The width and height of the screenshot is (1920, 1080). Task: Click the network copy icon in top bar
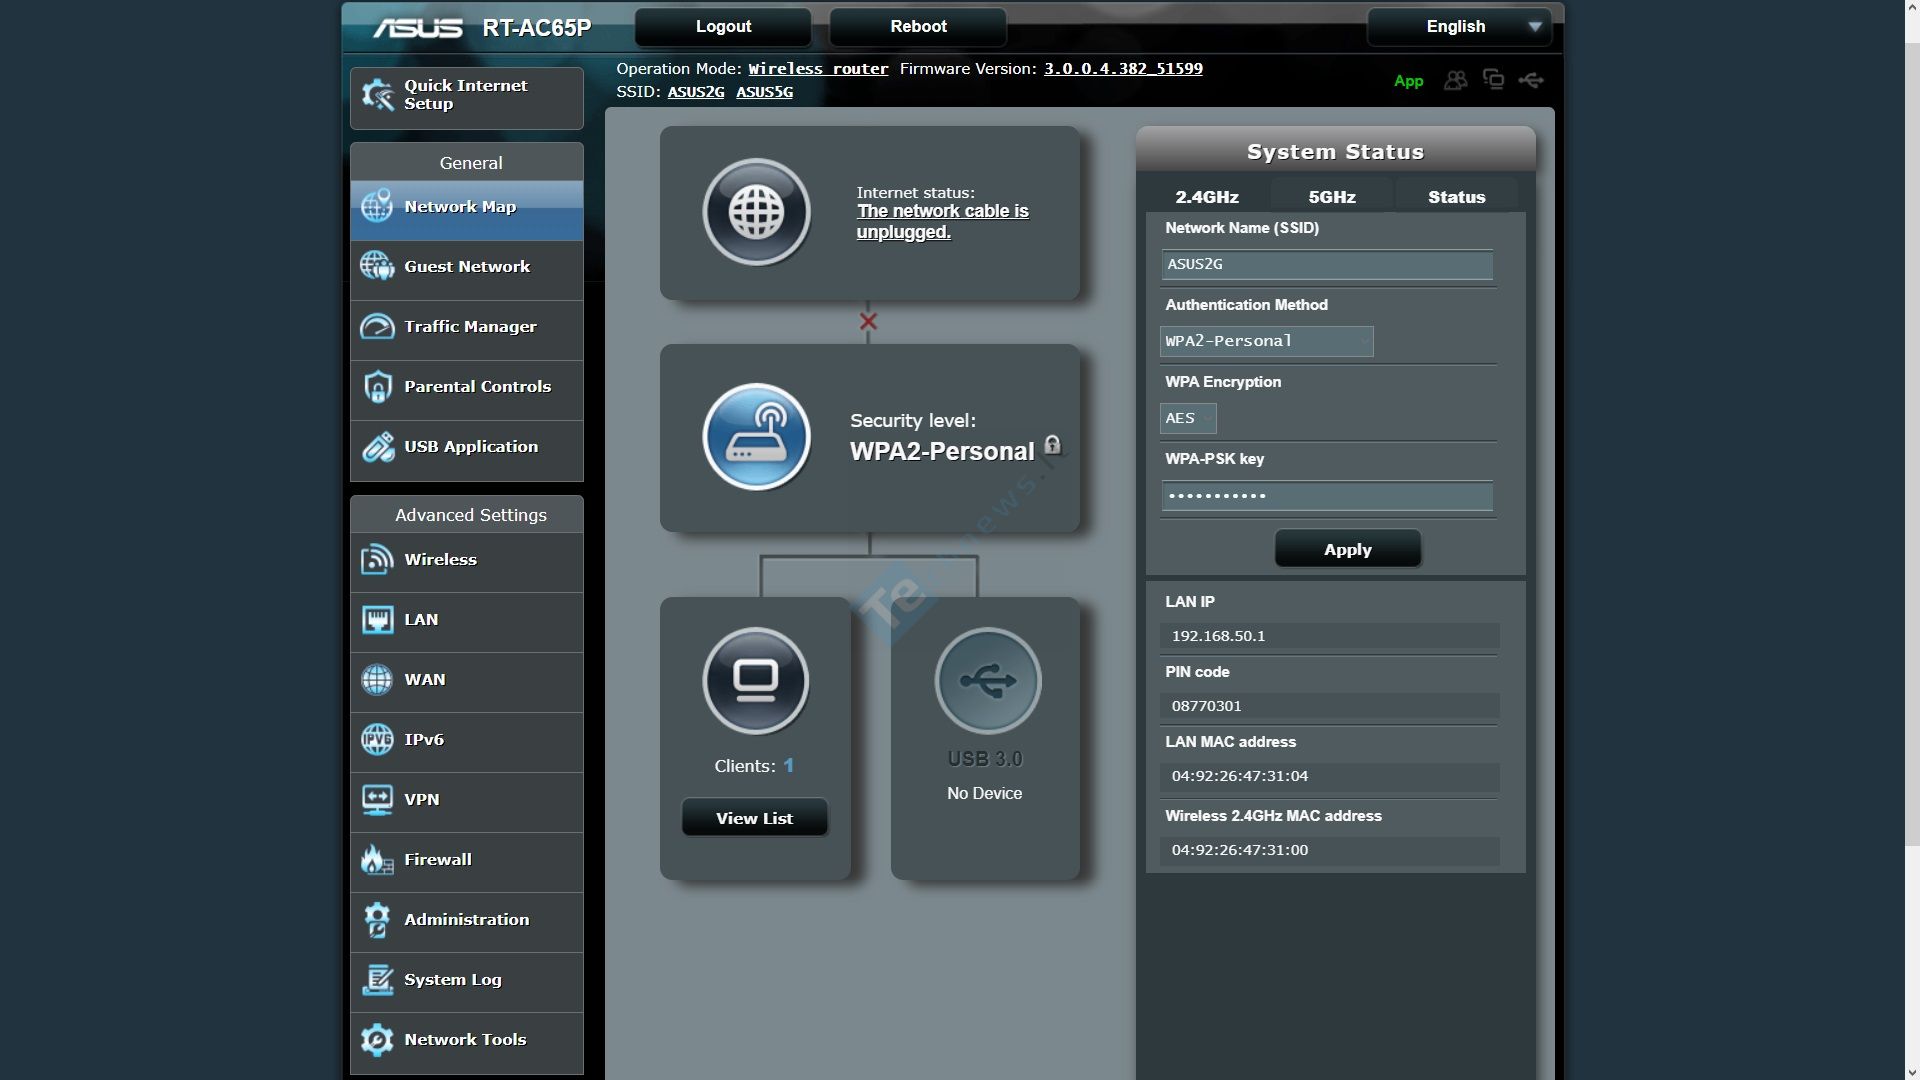coord(1493,79)
